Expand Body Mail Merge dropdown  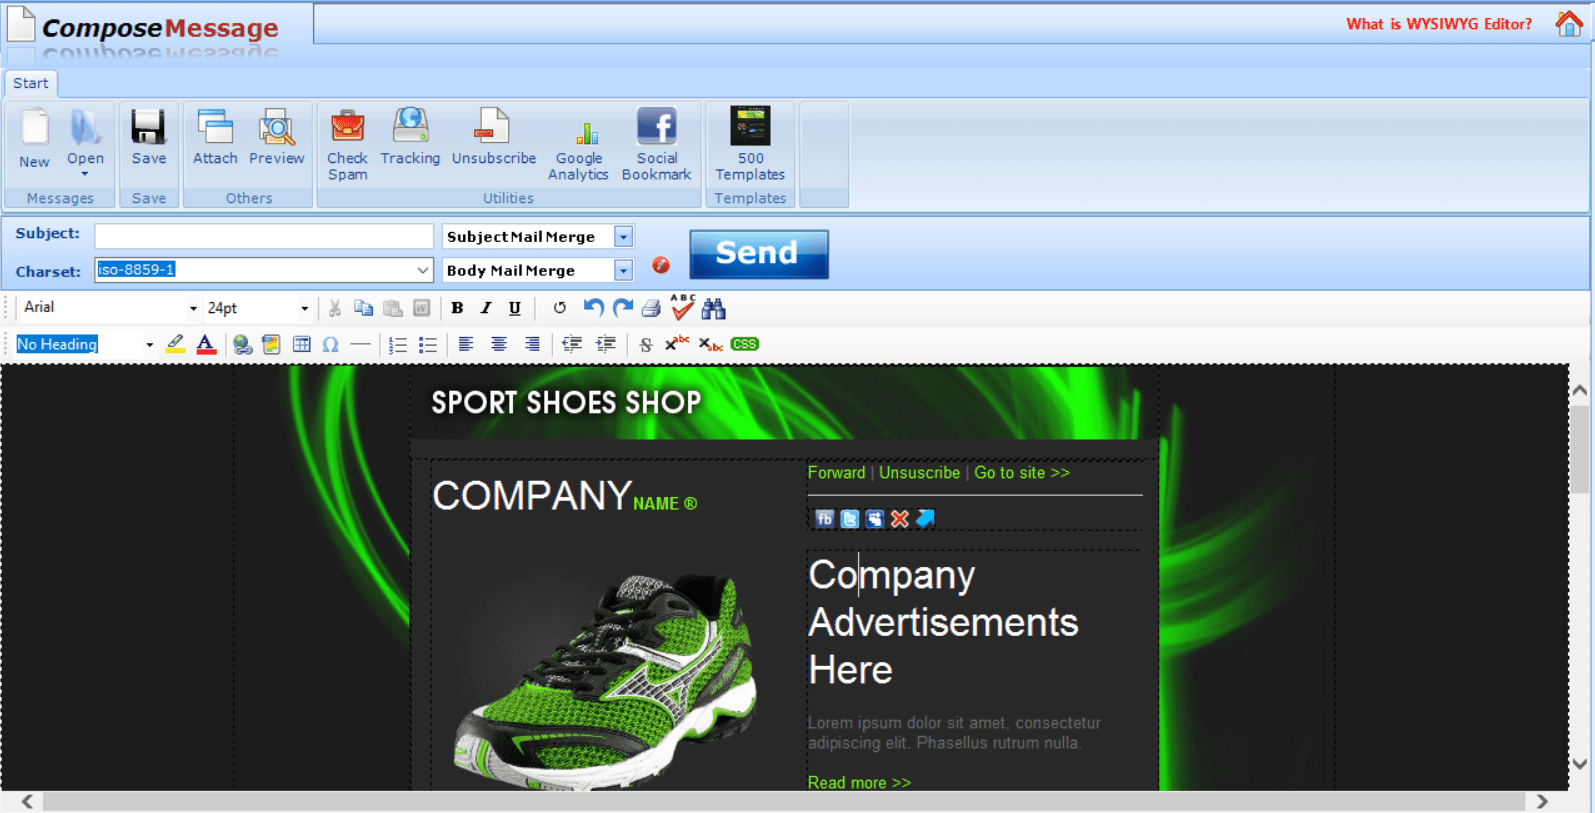(x=623, y=271)
